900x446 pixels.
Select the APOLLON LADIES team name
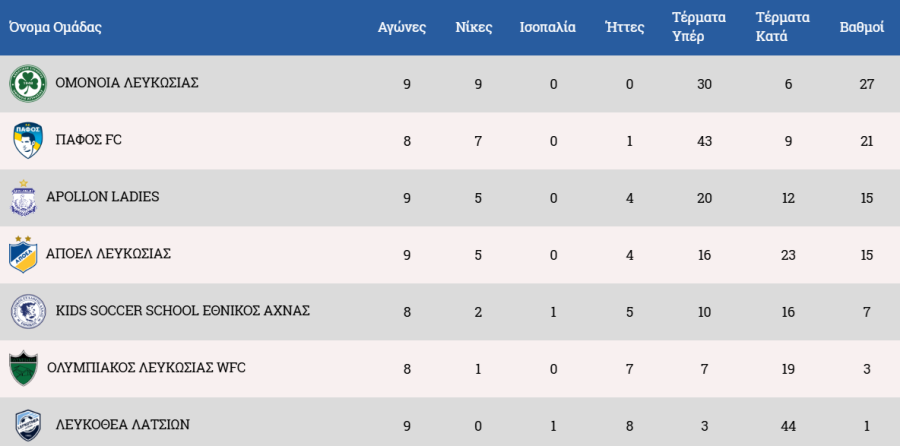pos(102,197)
